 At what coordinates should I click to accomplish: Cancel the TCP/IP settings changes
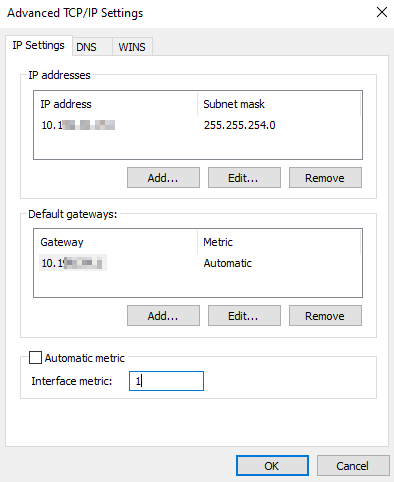[353, 466]
